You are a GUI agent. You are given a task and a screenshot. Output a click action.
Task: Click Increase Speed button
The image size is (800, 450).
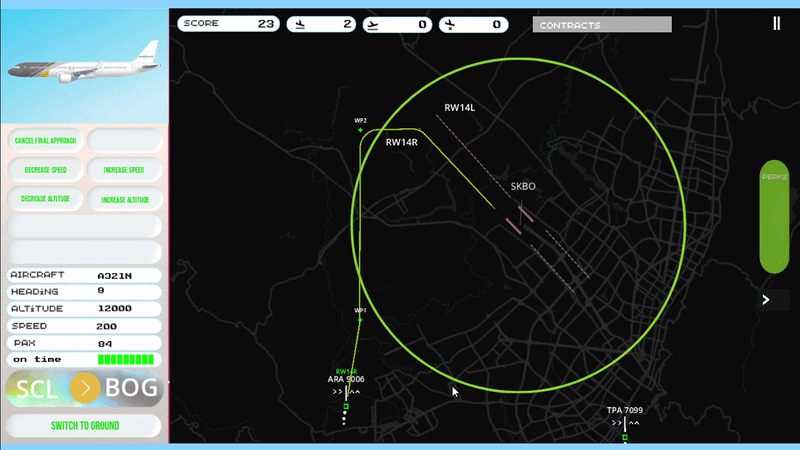[124, 170]
